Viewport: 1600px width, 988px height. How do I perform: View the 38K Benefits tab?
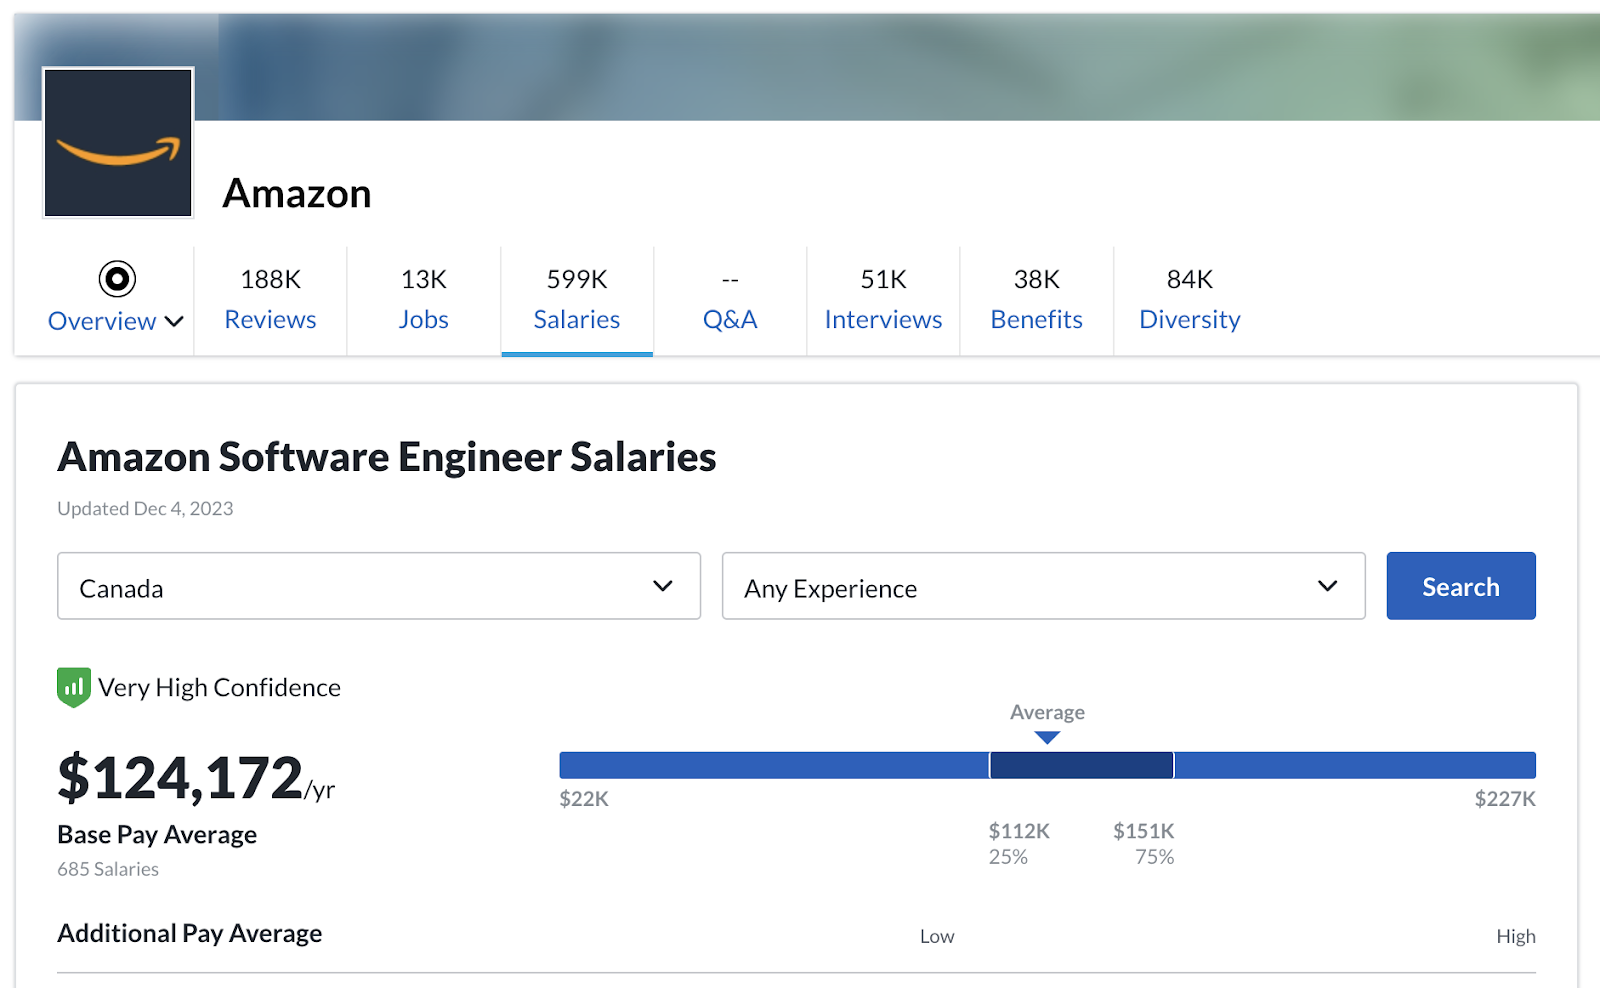tap(1037, 300)
